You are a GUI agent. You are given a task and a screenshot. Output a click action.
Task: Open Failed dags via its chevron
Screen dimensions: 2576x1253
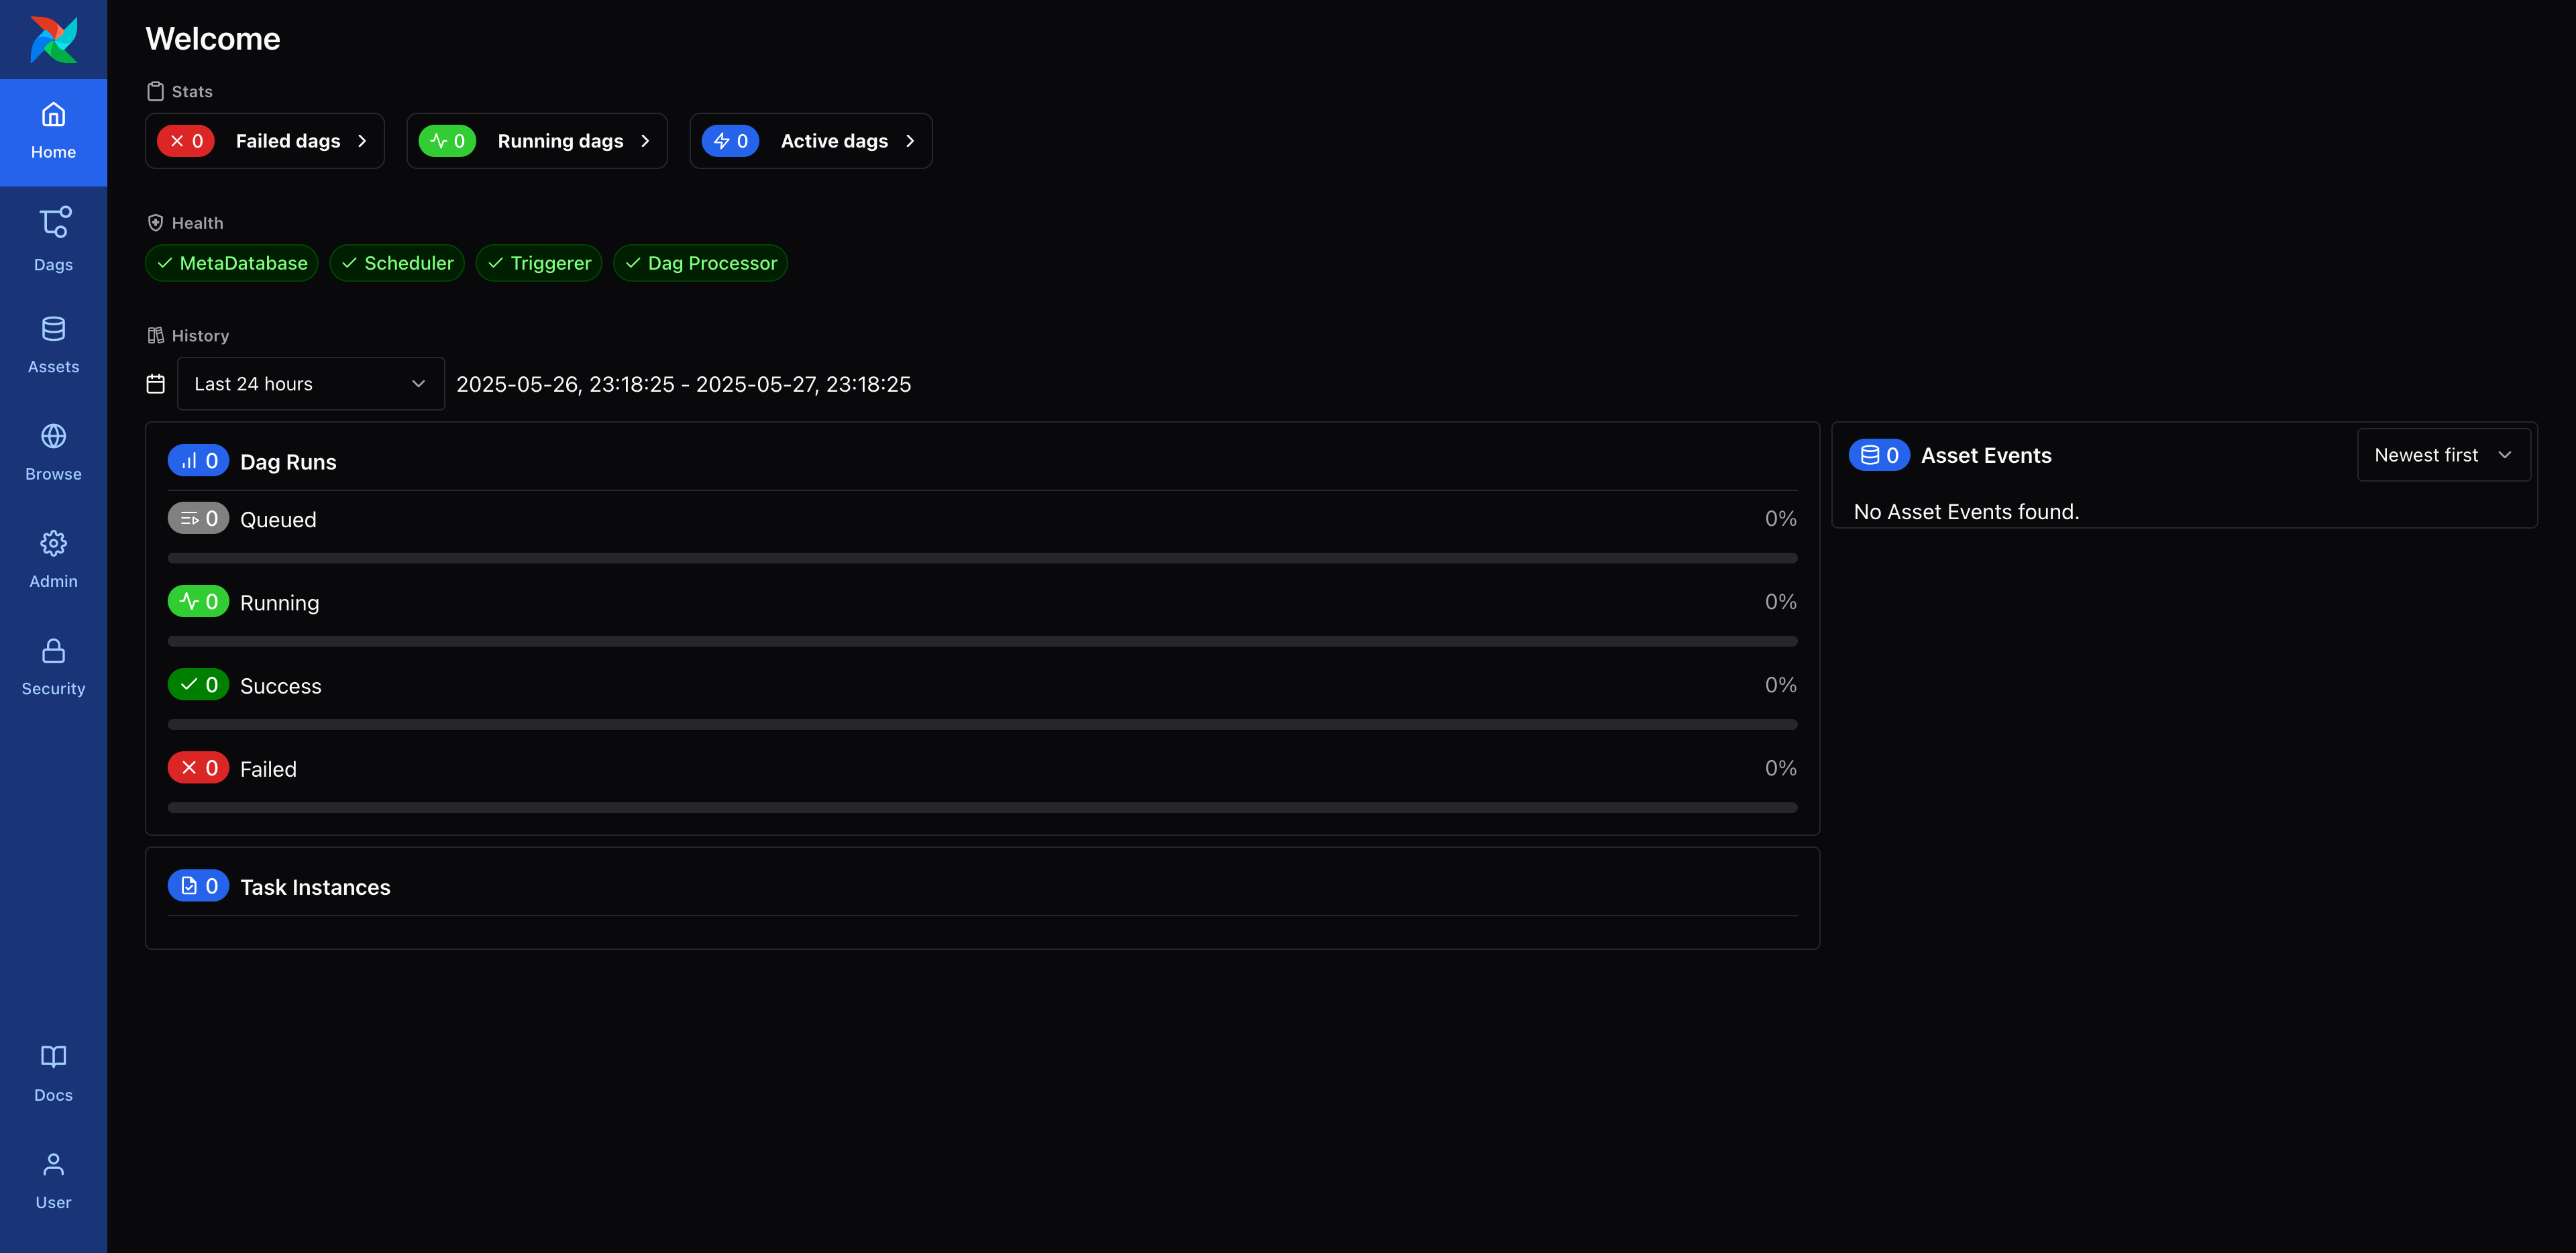pyautogui.click(x=363, y=141)
